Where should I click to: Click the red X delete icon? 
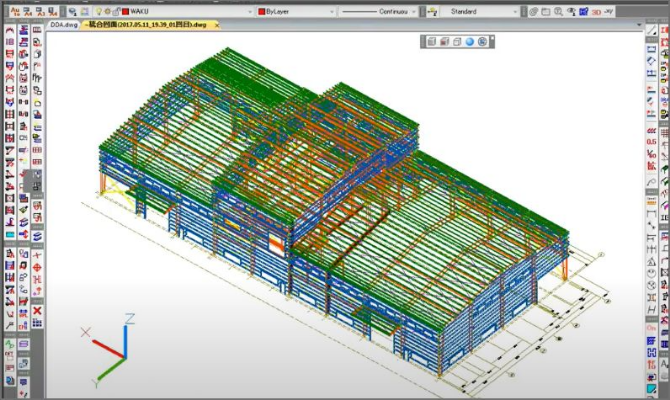37,311
